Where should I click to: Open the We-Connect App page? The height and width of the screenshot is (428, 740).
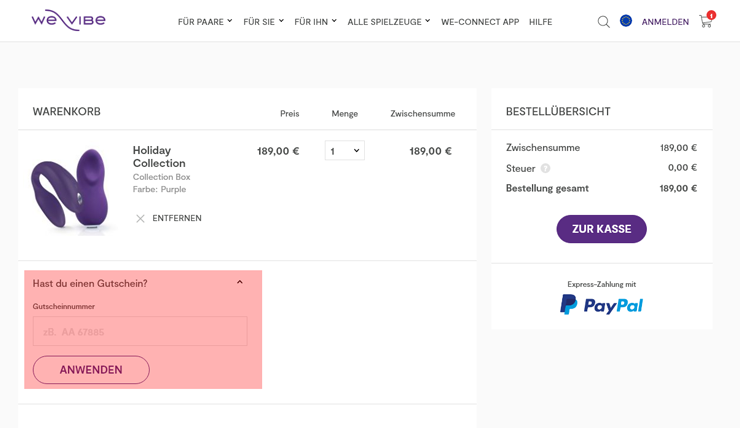480,22
